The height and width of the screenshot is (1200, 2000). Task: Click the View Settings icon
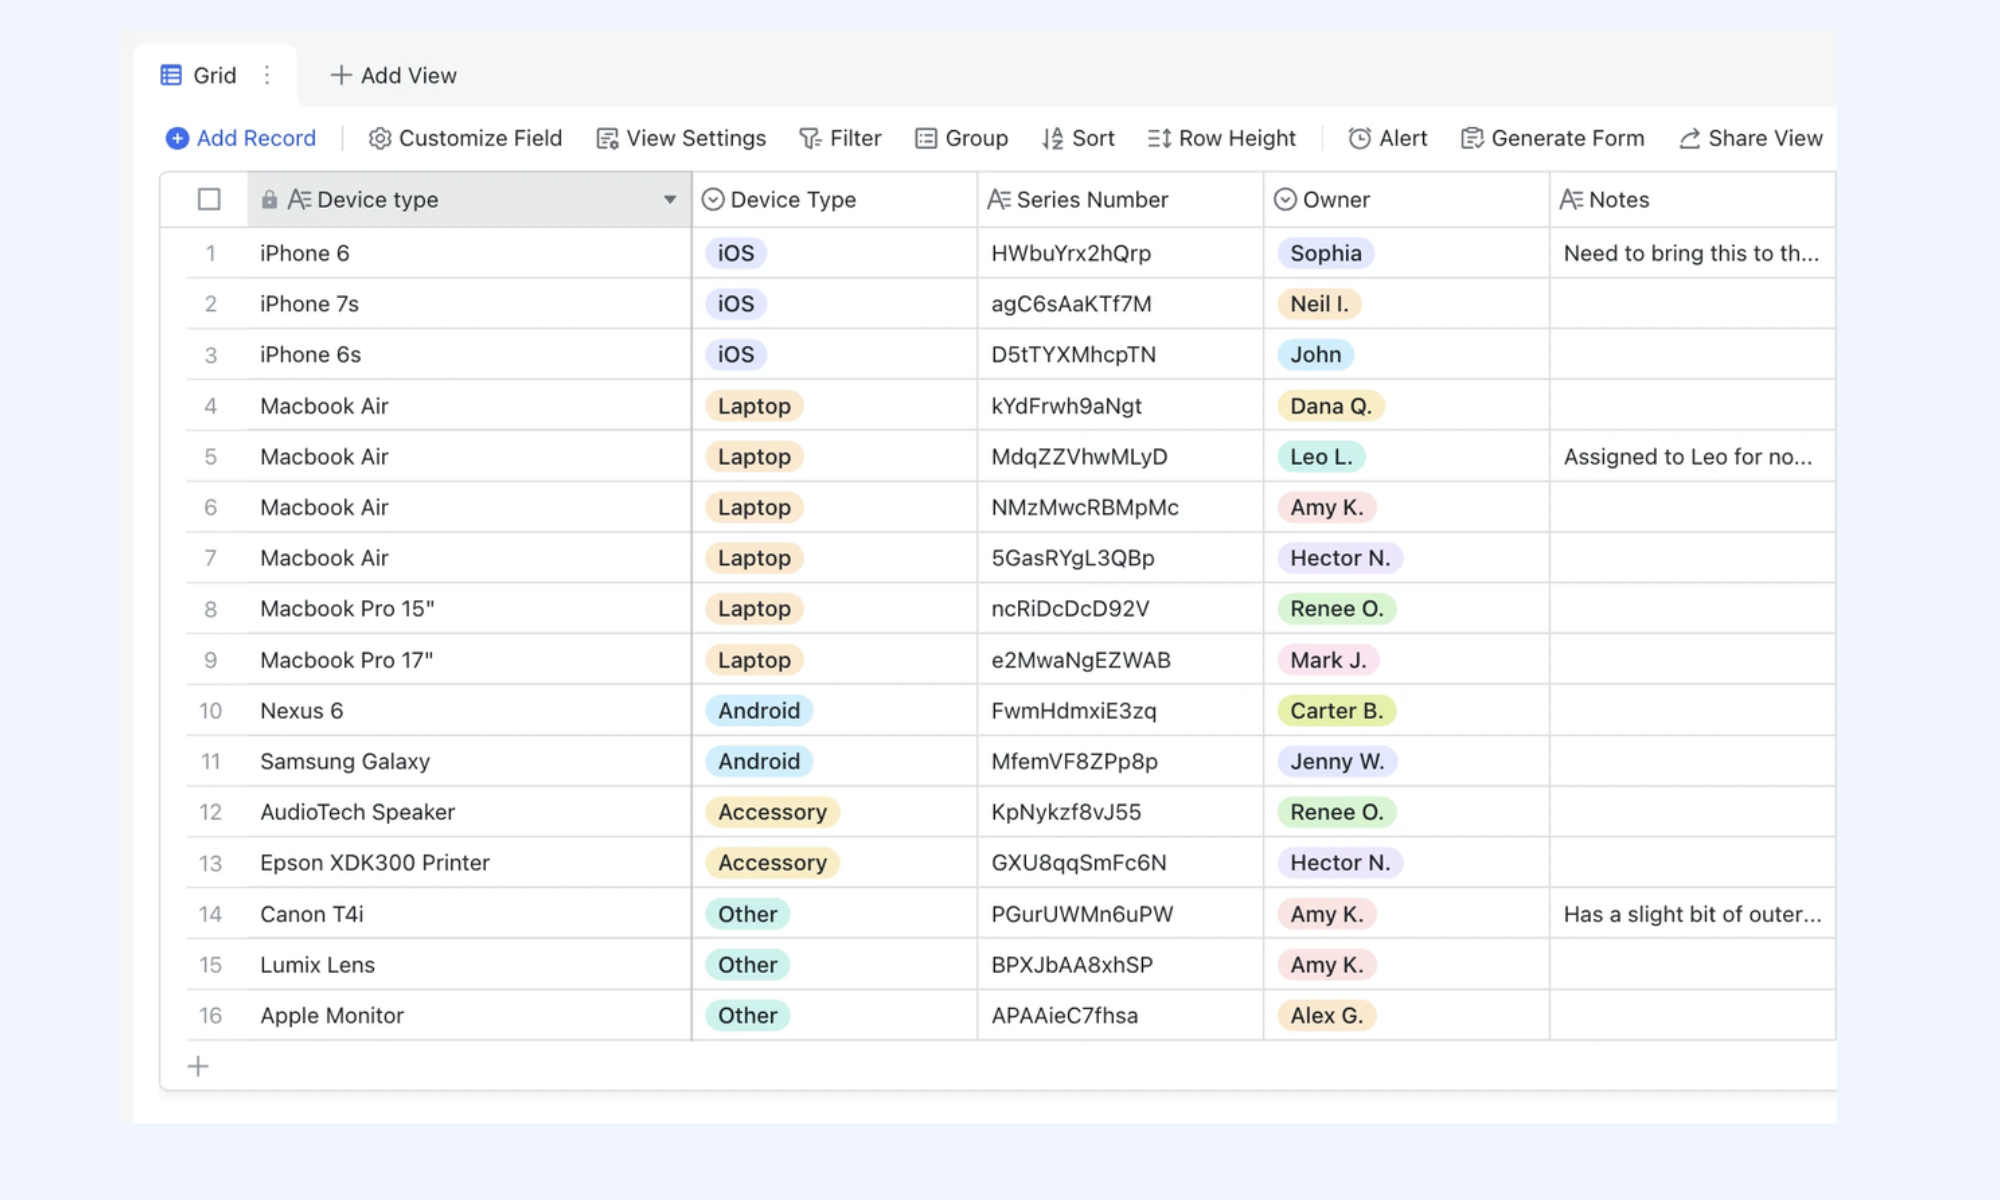pos(607,138)
